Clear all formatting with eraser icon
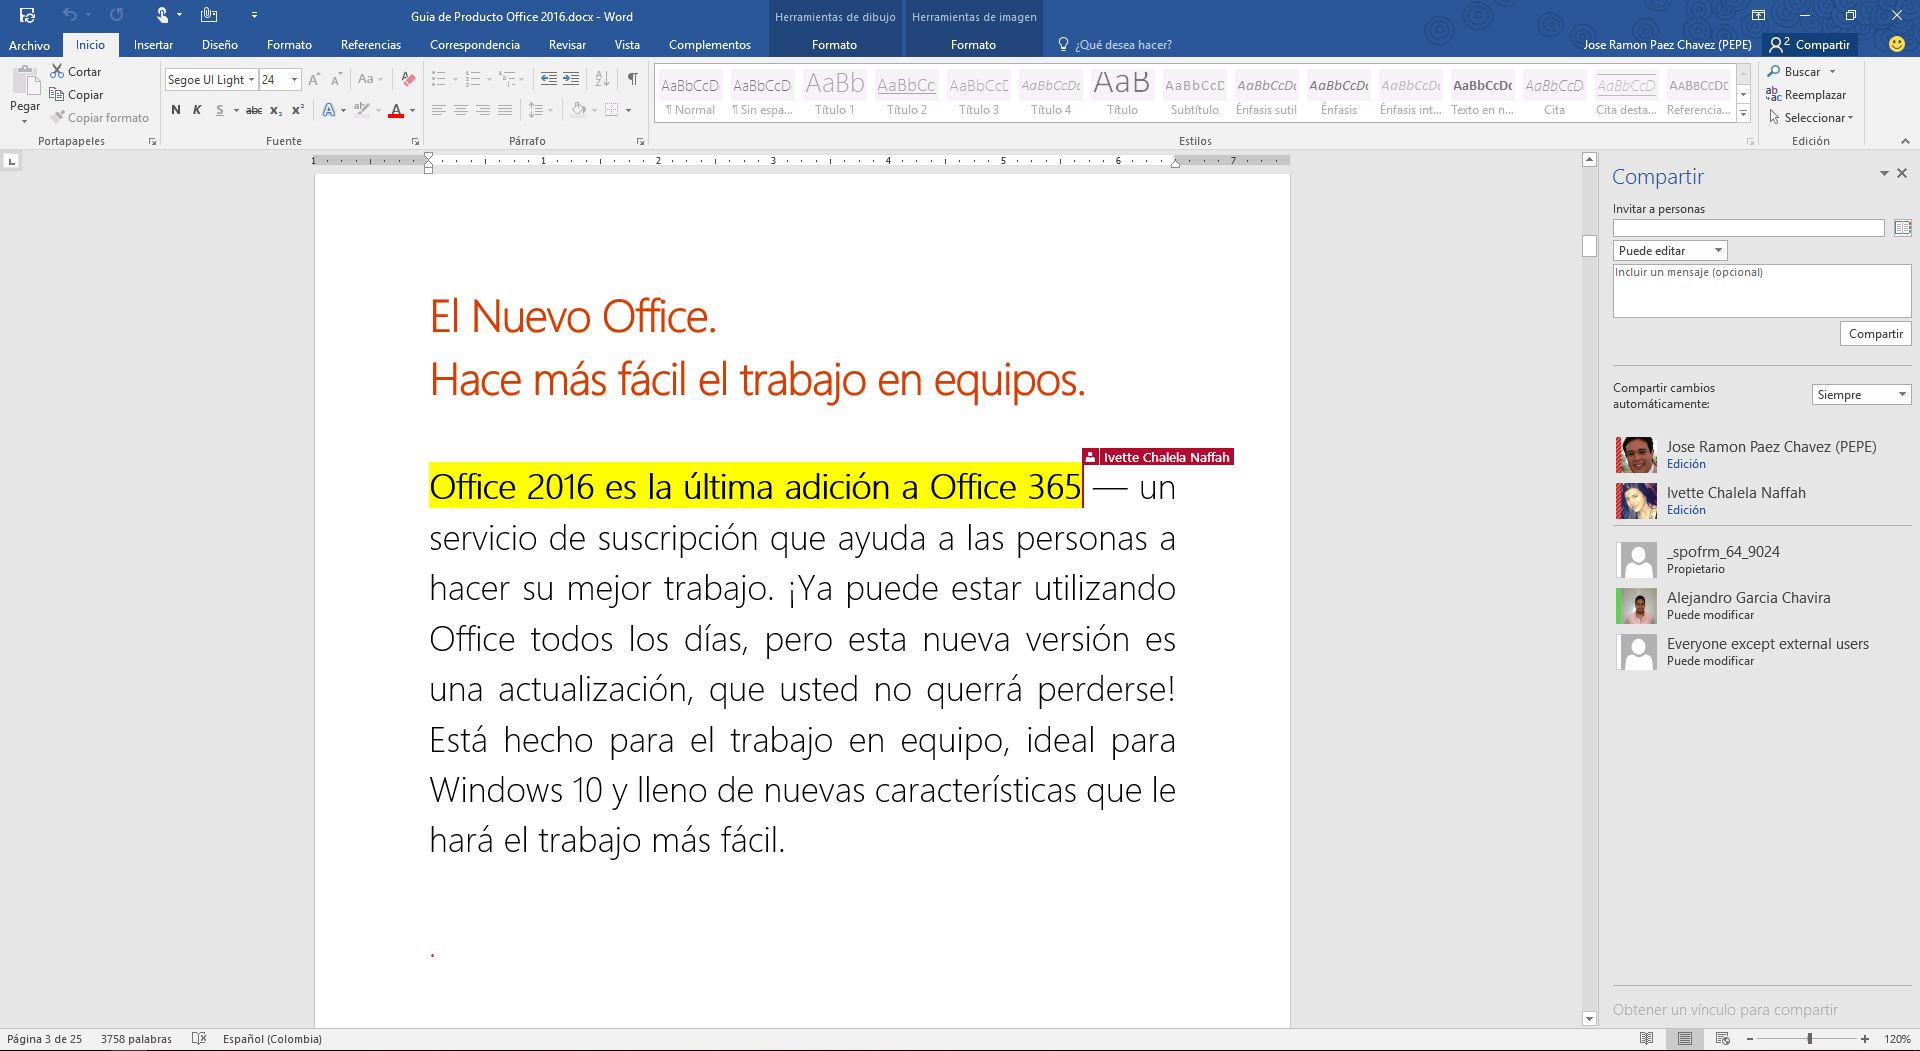This screenshot has height=1051, width=1920. (407, 79)
